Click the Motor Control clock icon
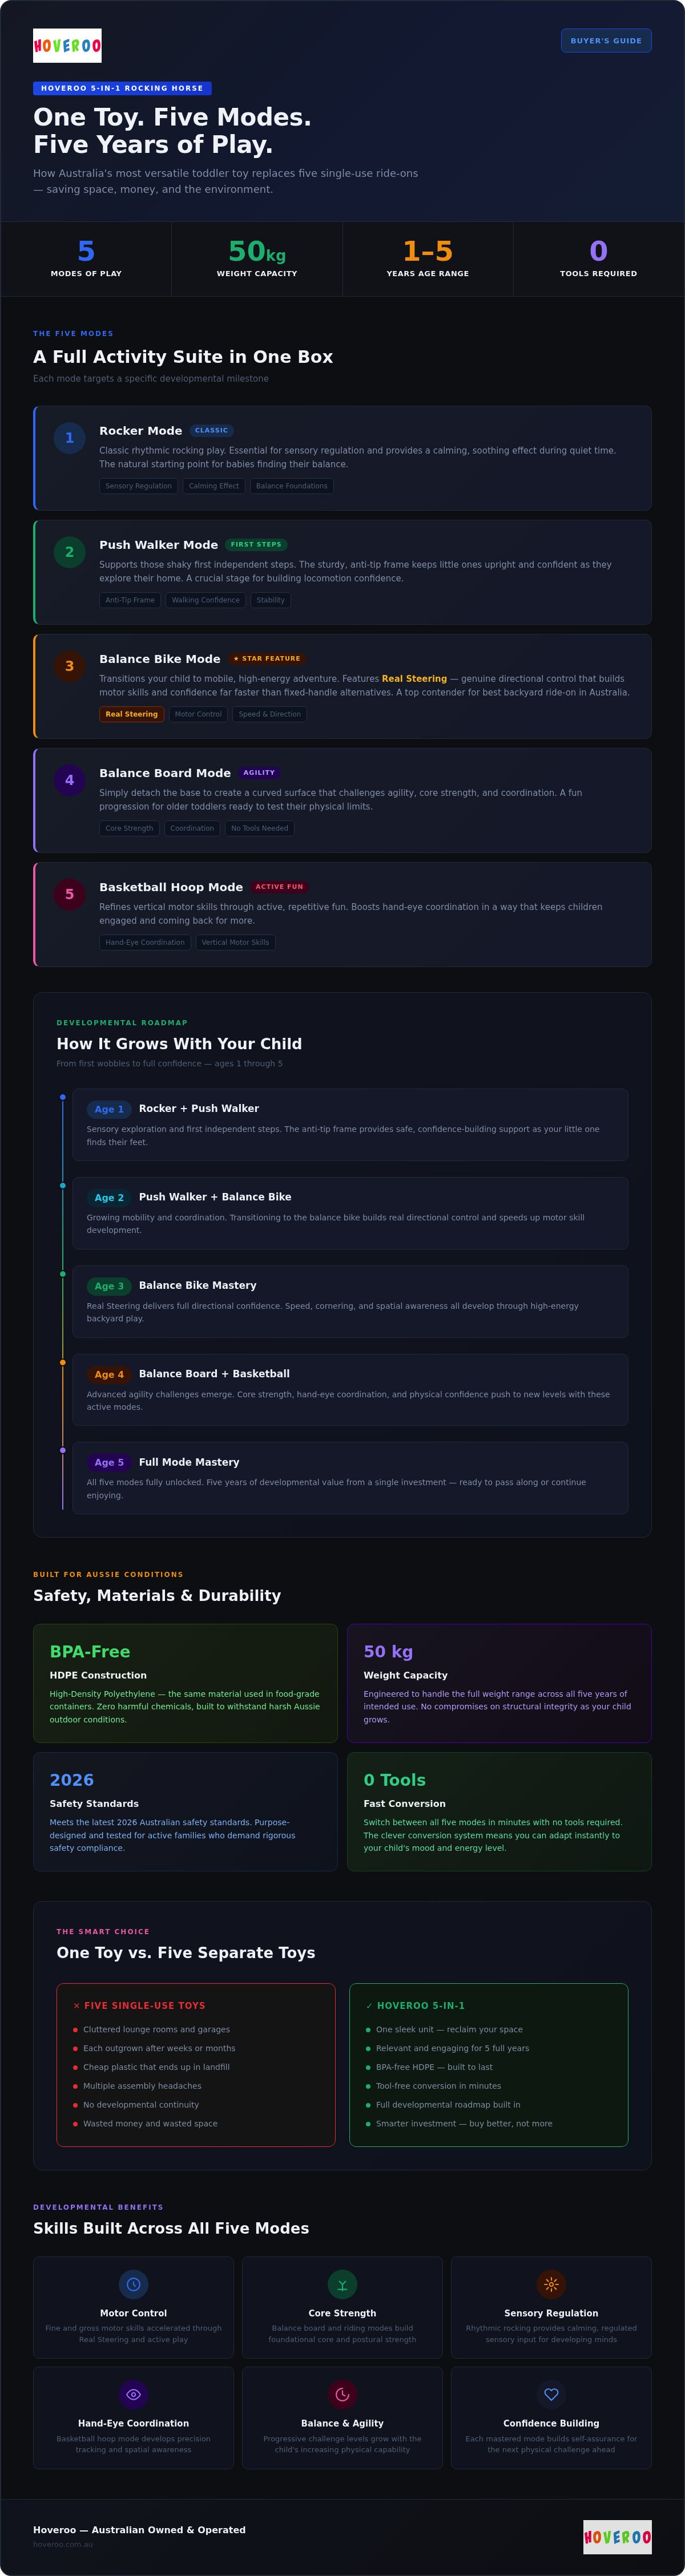 [133, 2285]
